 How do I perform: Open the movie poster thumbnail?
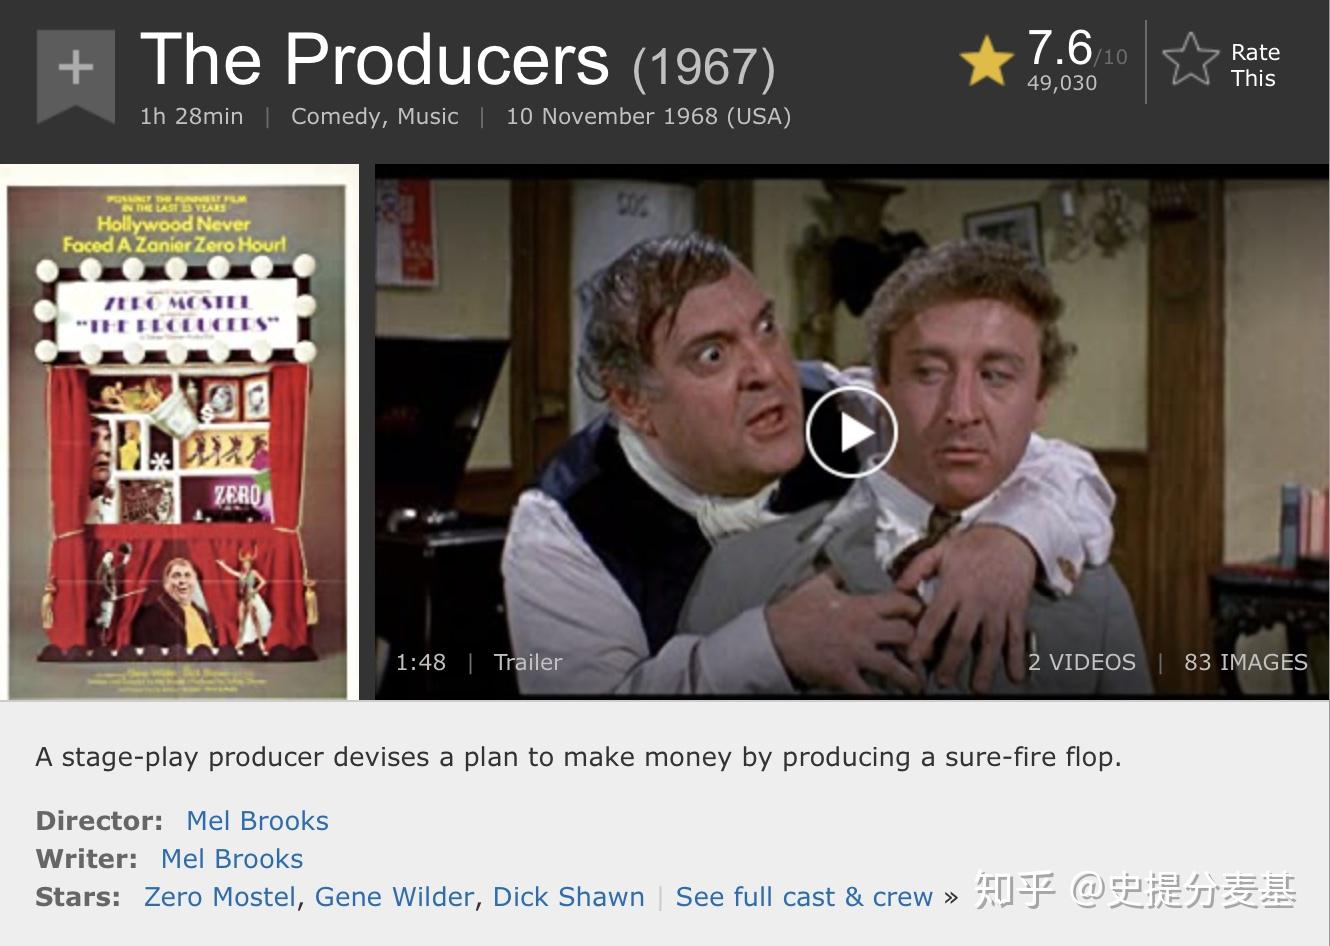(179, 432)
